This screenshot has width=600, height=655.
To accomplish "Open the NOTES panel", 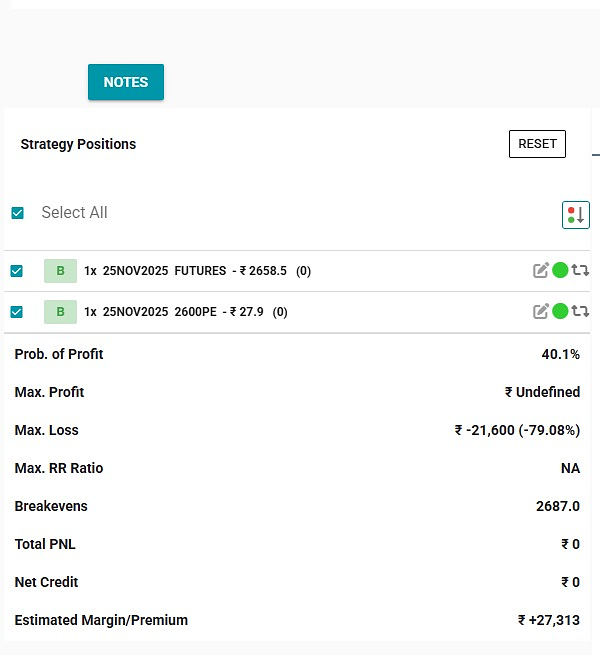I will 126,82.
